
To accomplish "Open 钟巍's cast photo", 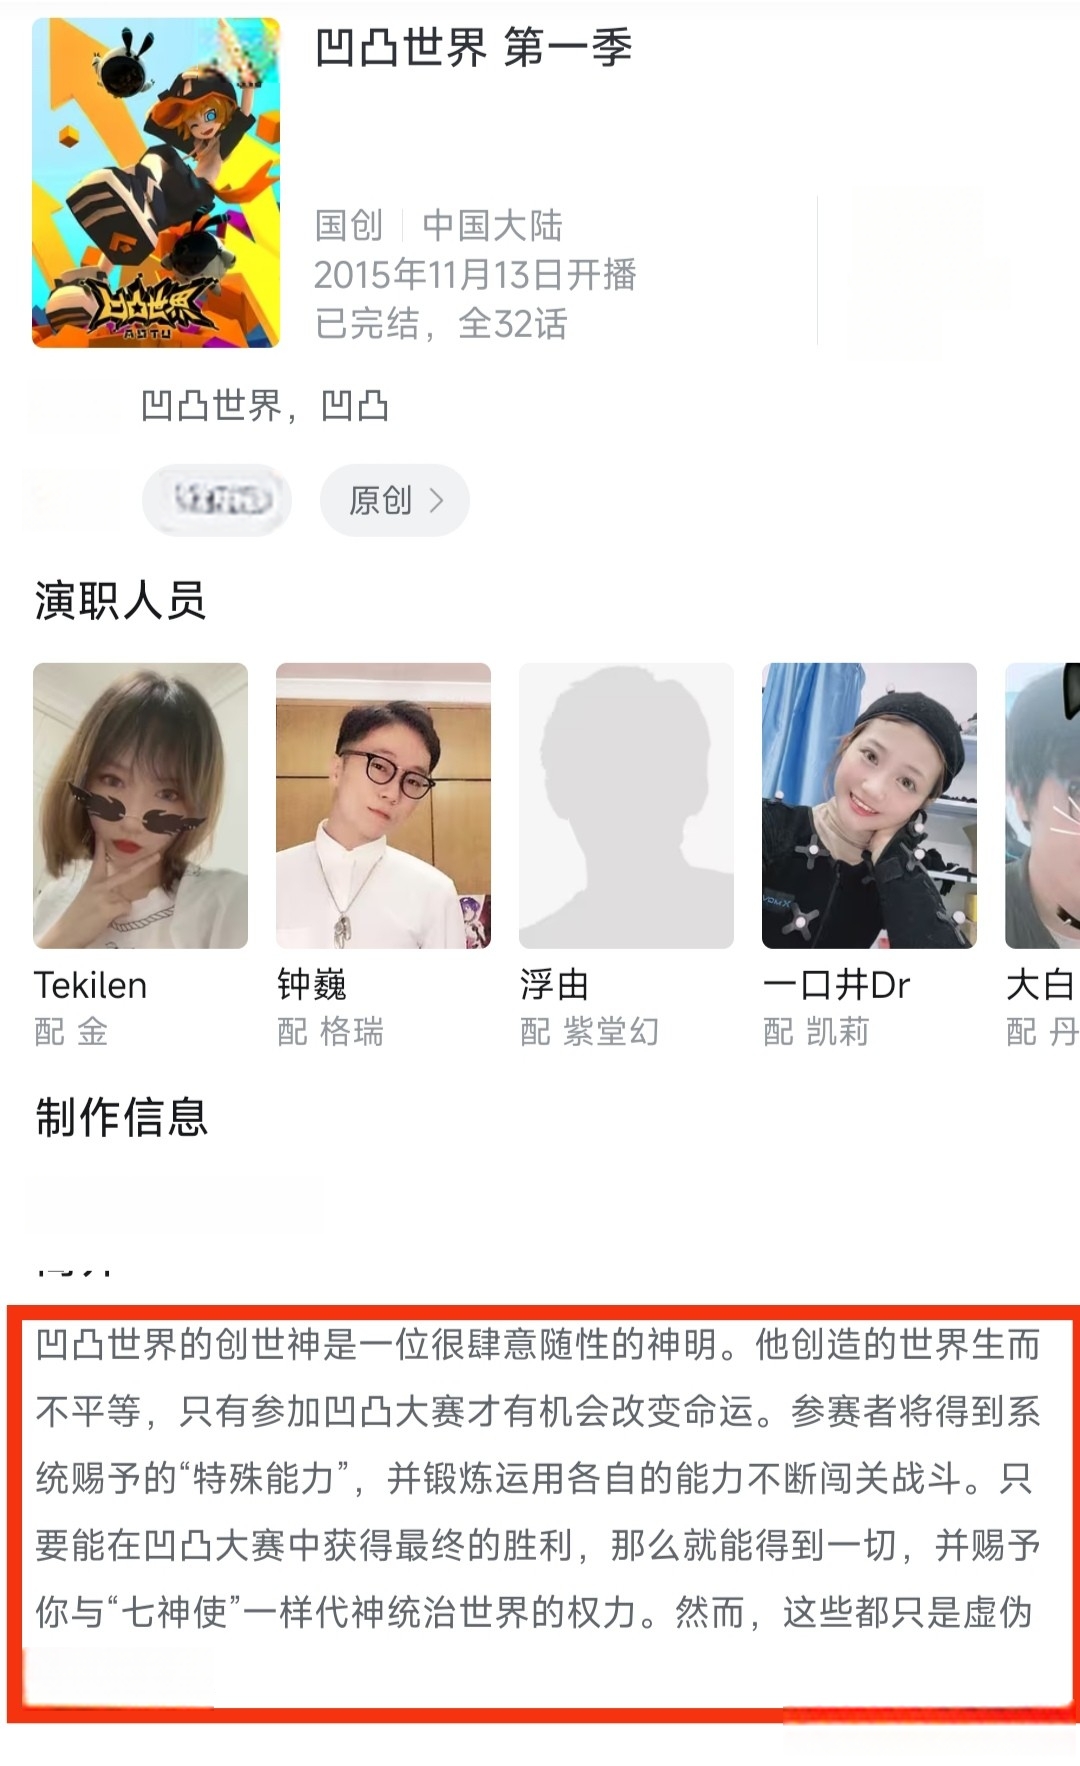I will point(383,805).
